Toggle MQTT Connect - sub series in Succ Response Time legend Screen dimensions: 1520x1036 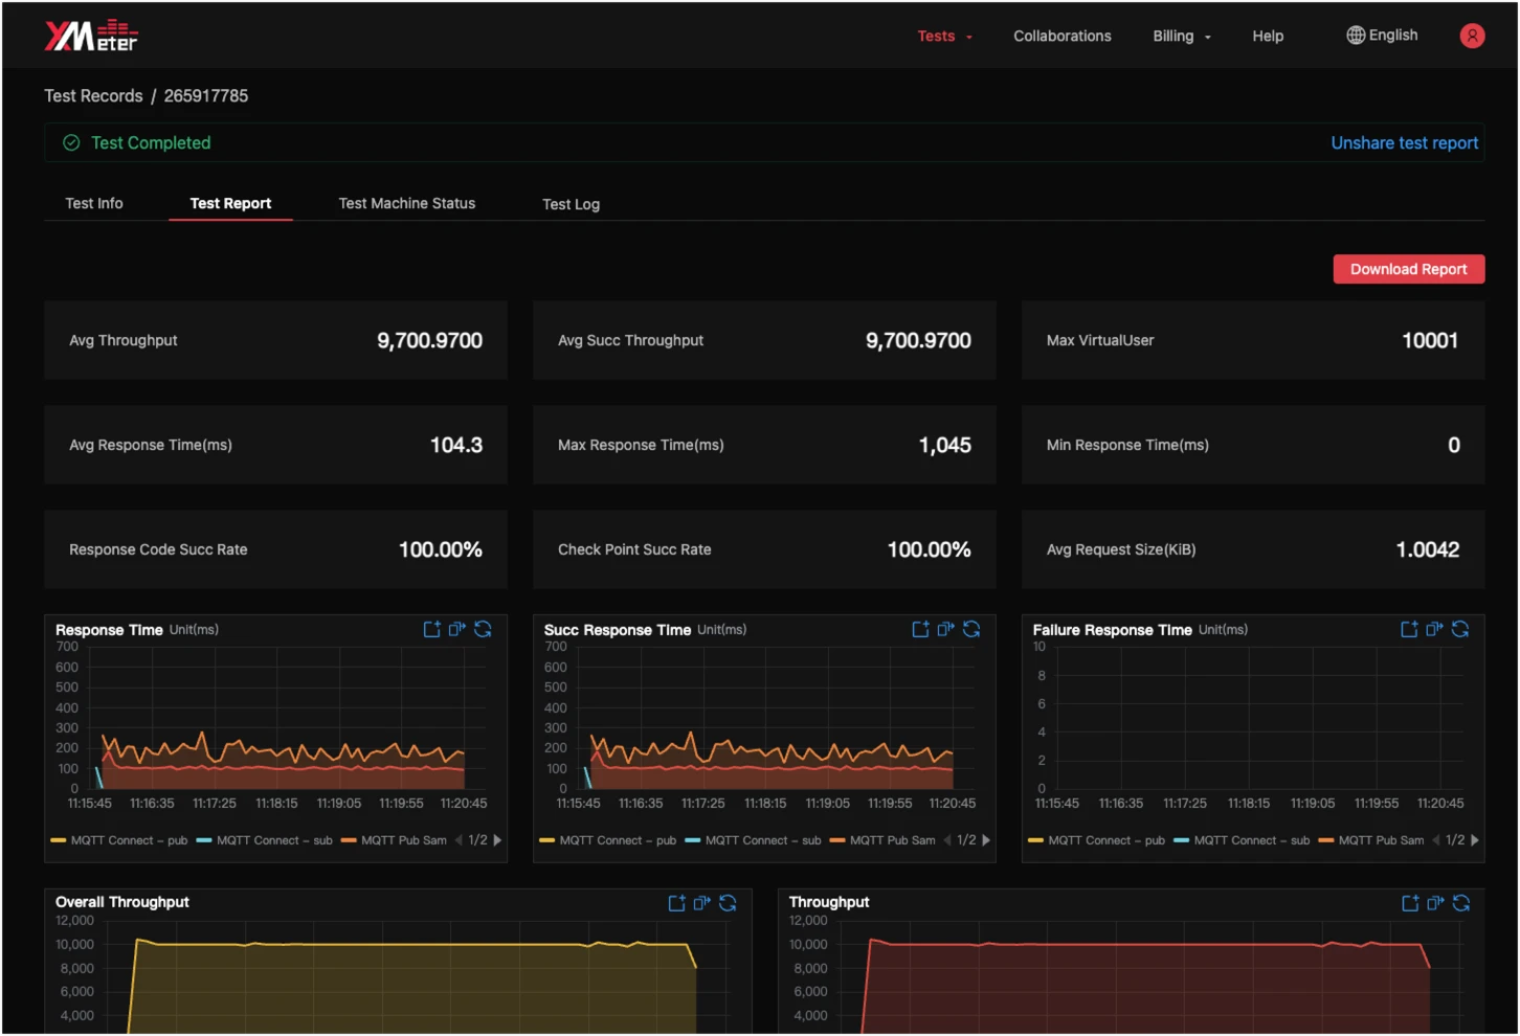(x=753, y=840)
